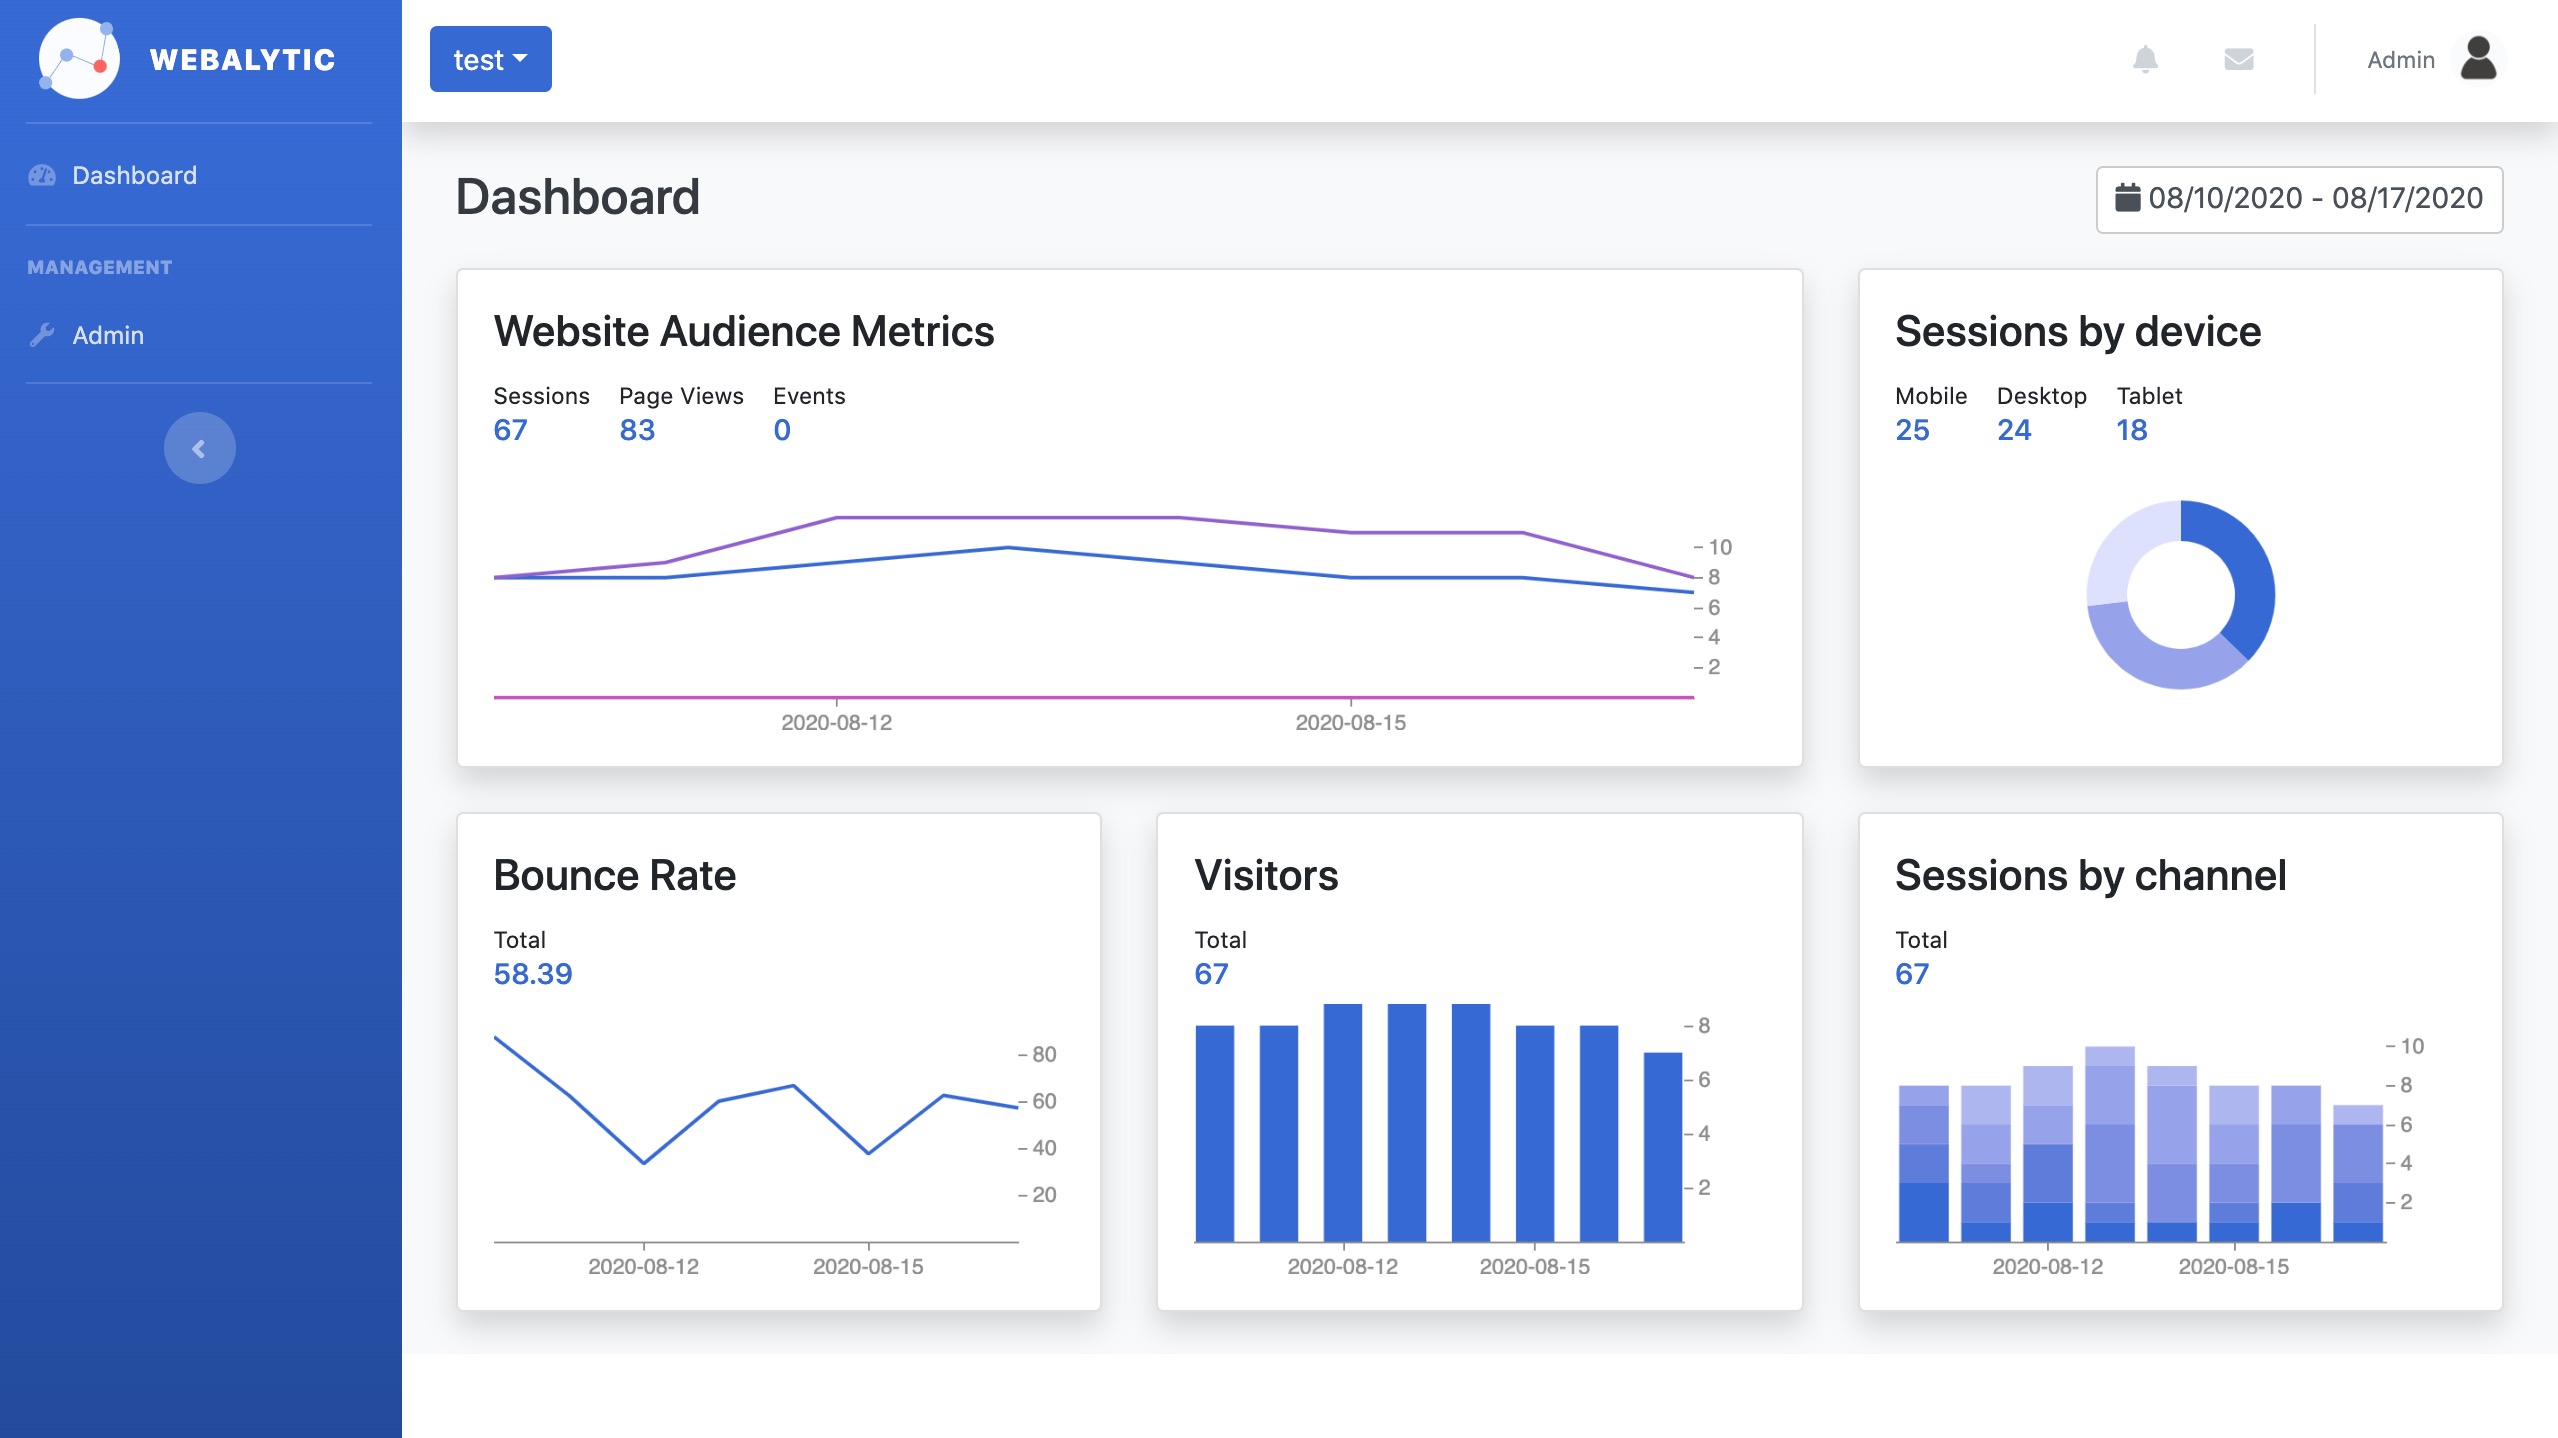Screen dimensions: 2558x1438
Task: Open the messages envelope icon
Action: [2238, 60]
